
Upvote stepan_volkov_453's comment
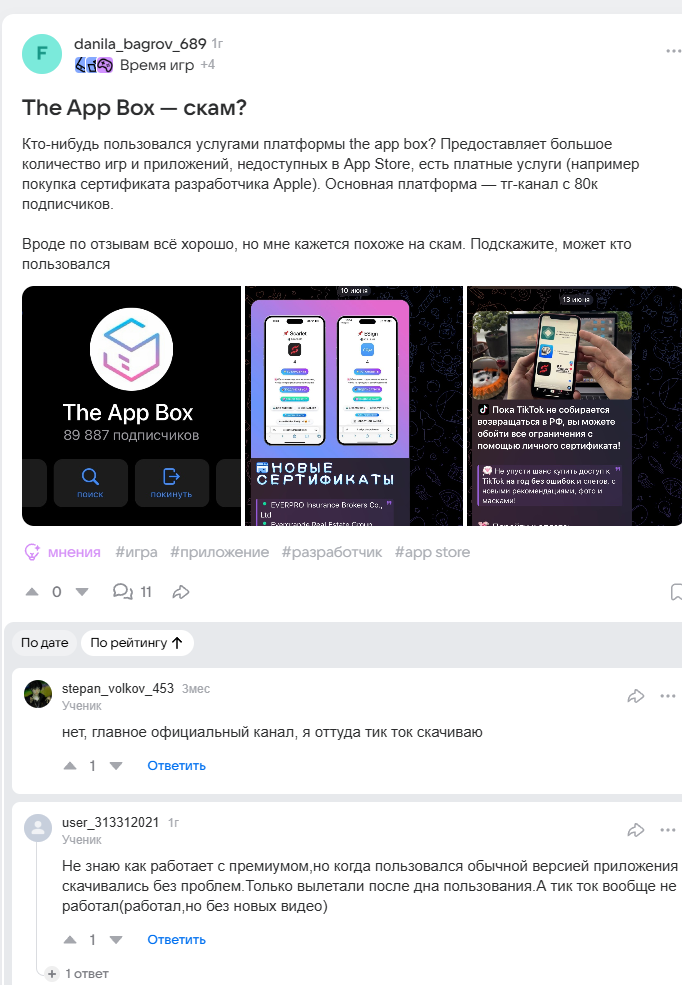(x=70, y=766)
